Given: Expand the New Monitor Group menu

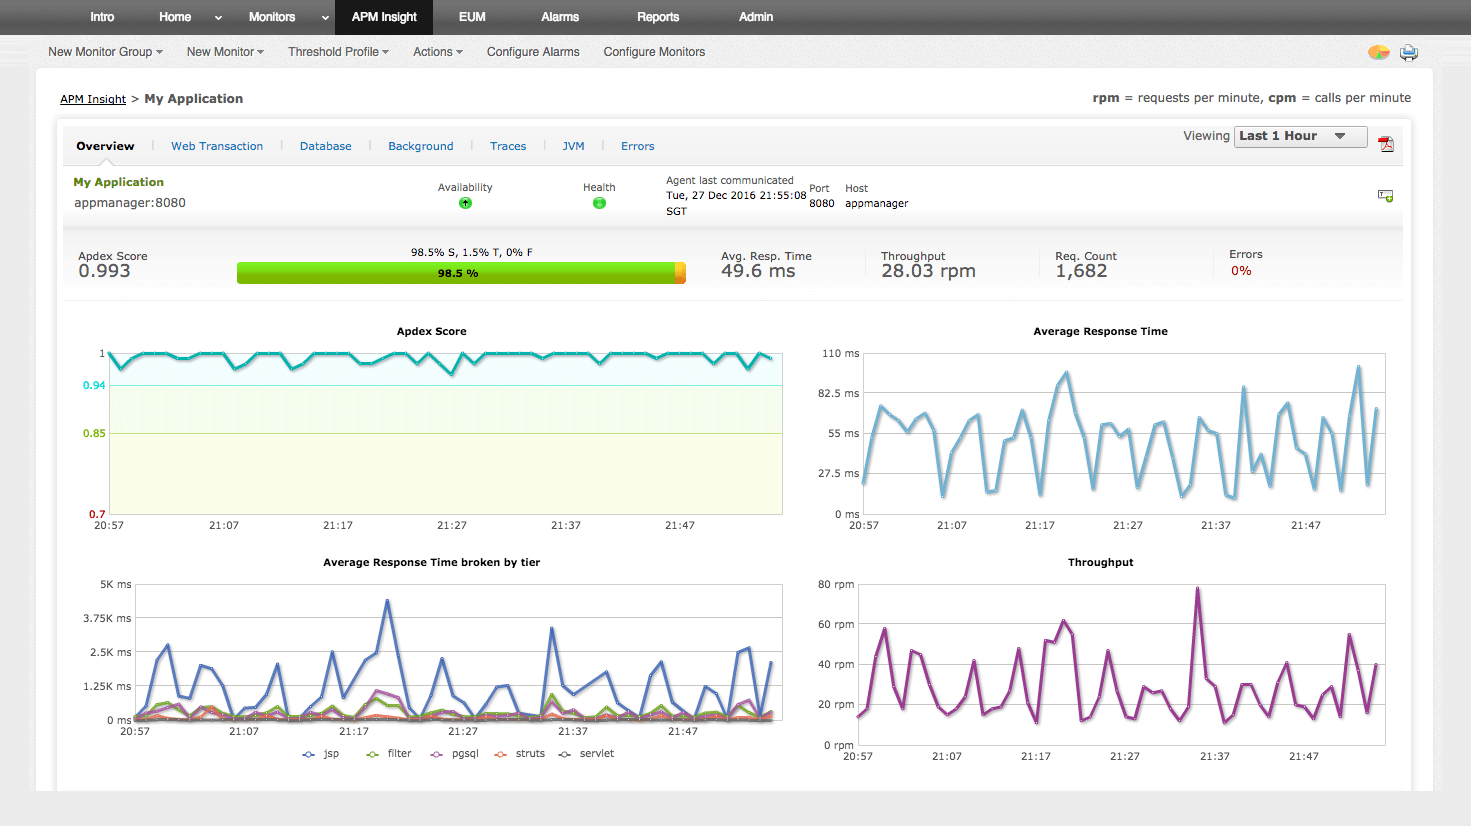Looking at the screenshot, I should click(x=104, y=51).
